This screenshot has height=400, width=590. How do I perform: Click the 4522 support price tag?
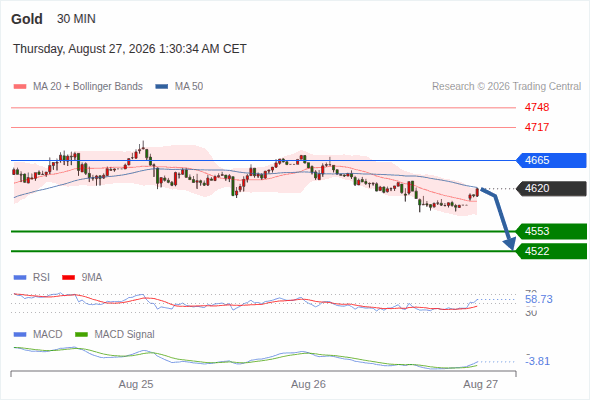click(x=551, y=251)
